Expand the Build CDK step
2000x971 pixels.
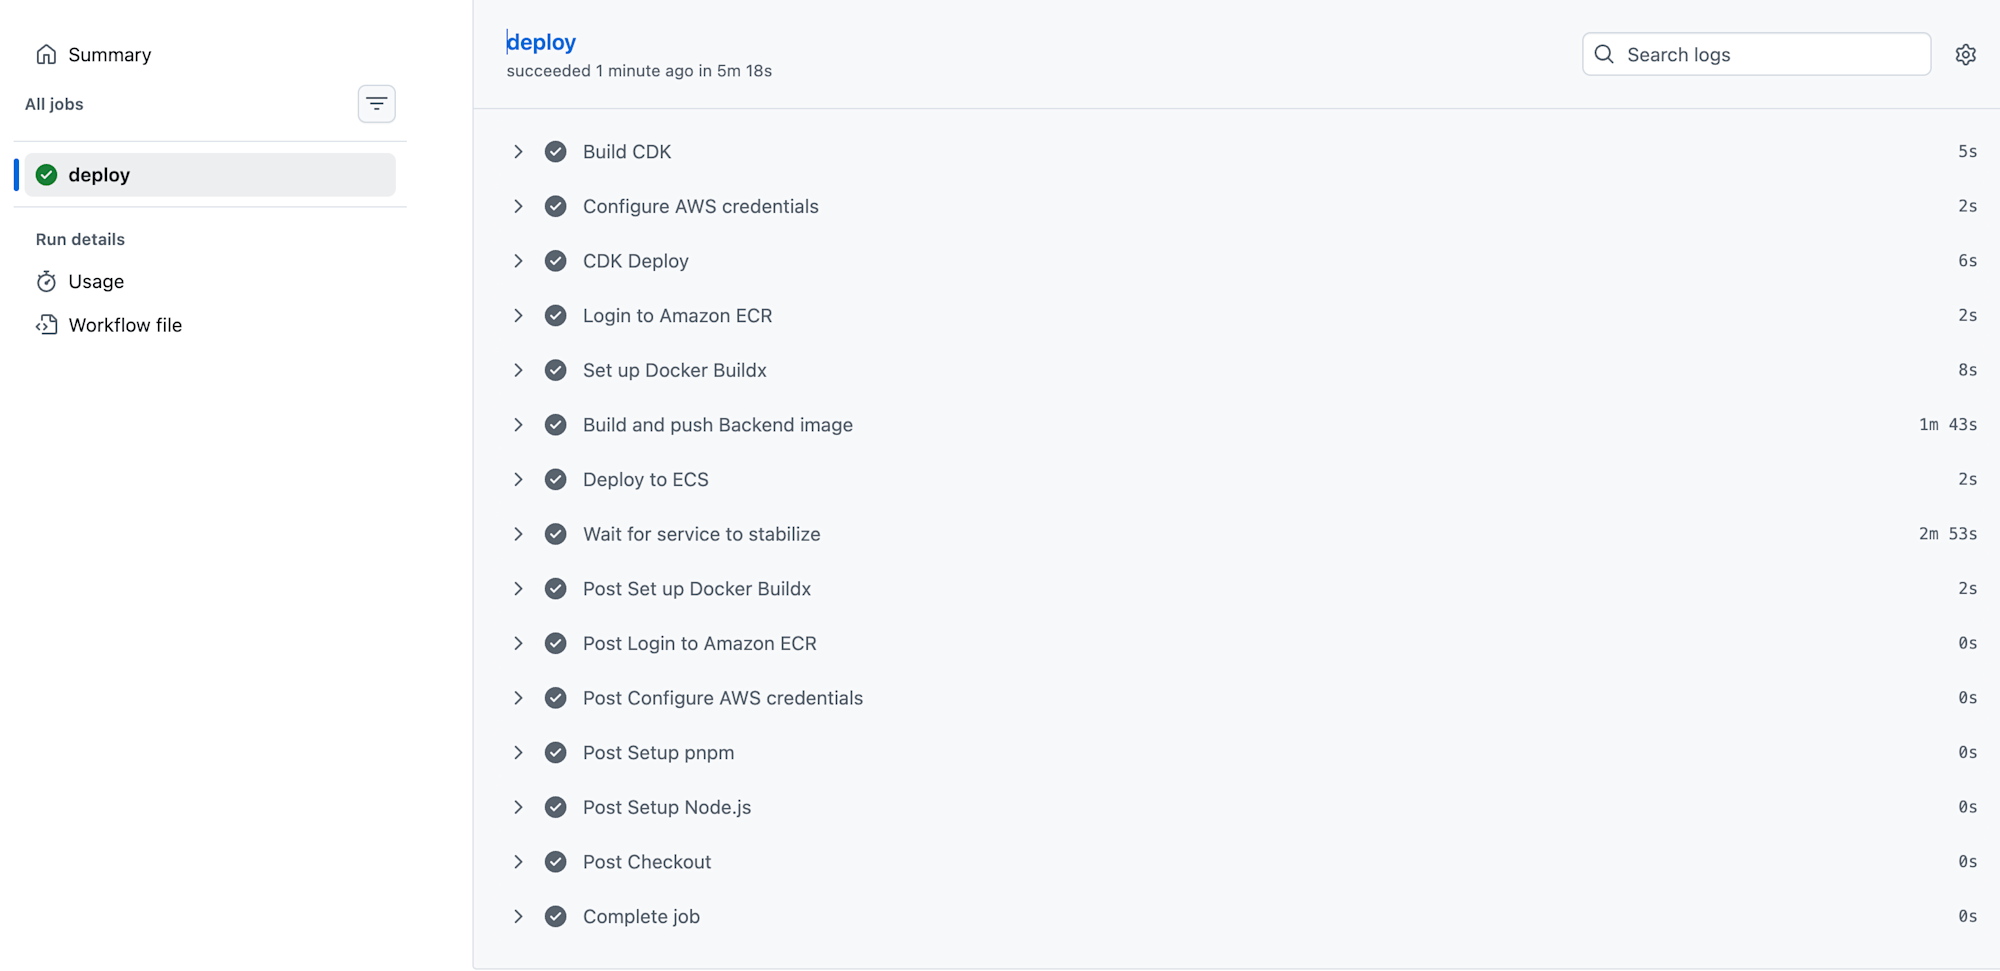coord(518,152)
